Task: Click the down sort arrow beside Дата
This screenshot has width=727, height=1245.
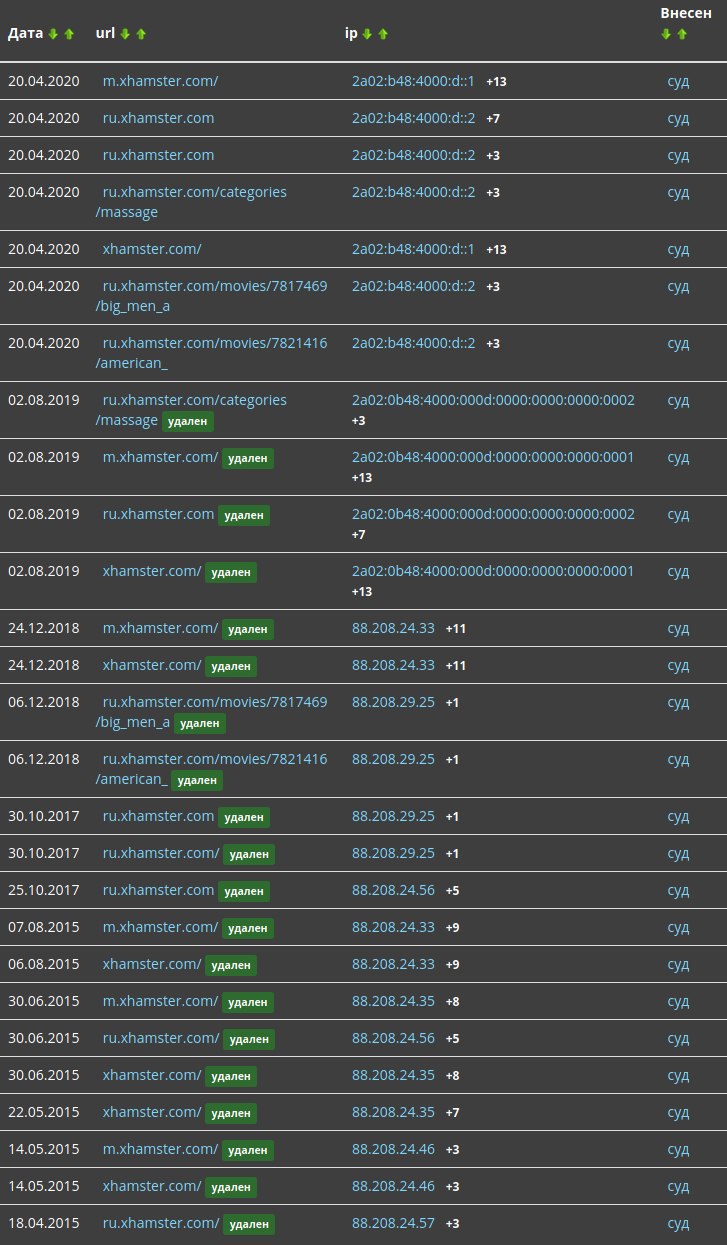Action: [x=54, y=34]
